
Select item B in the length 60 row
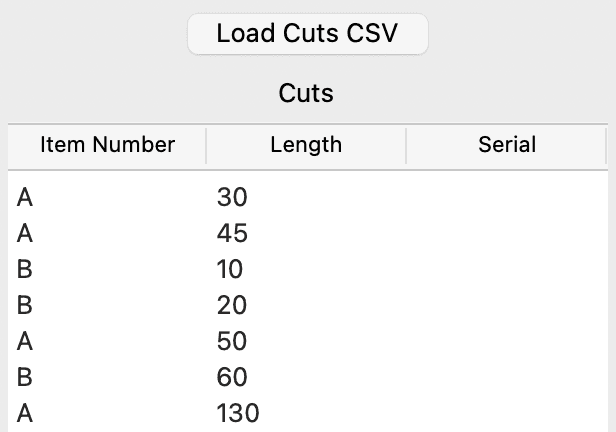25,378
